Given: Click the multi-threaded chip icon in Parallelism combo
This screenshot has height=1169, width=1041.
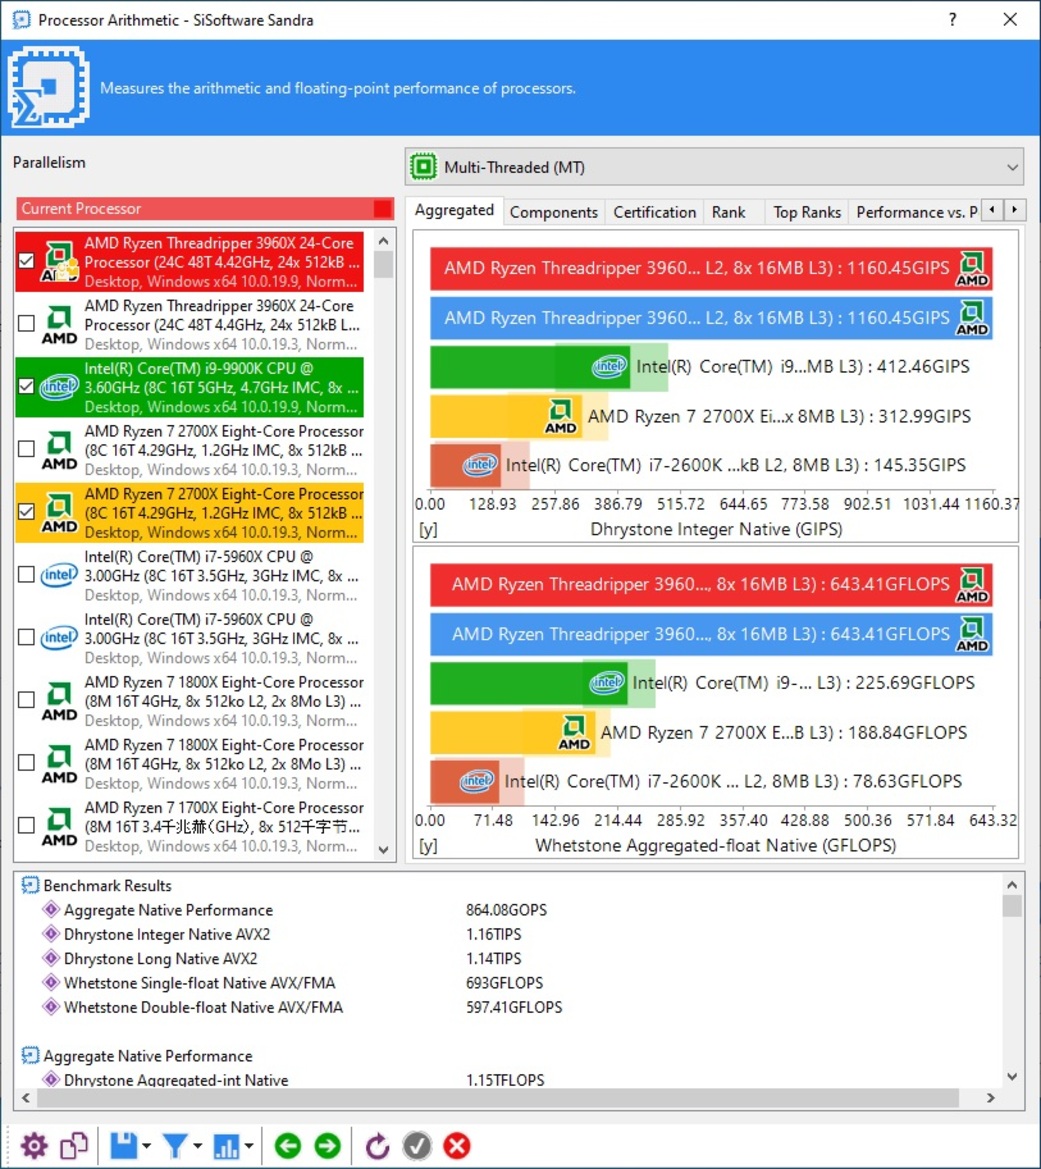Looking at the screenshot, I should click(424, 166).
